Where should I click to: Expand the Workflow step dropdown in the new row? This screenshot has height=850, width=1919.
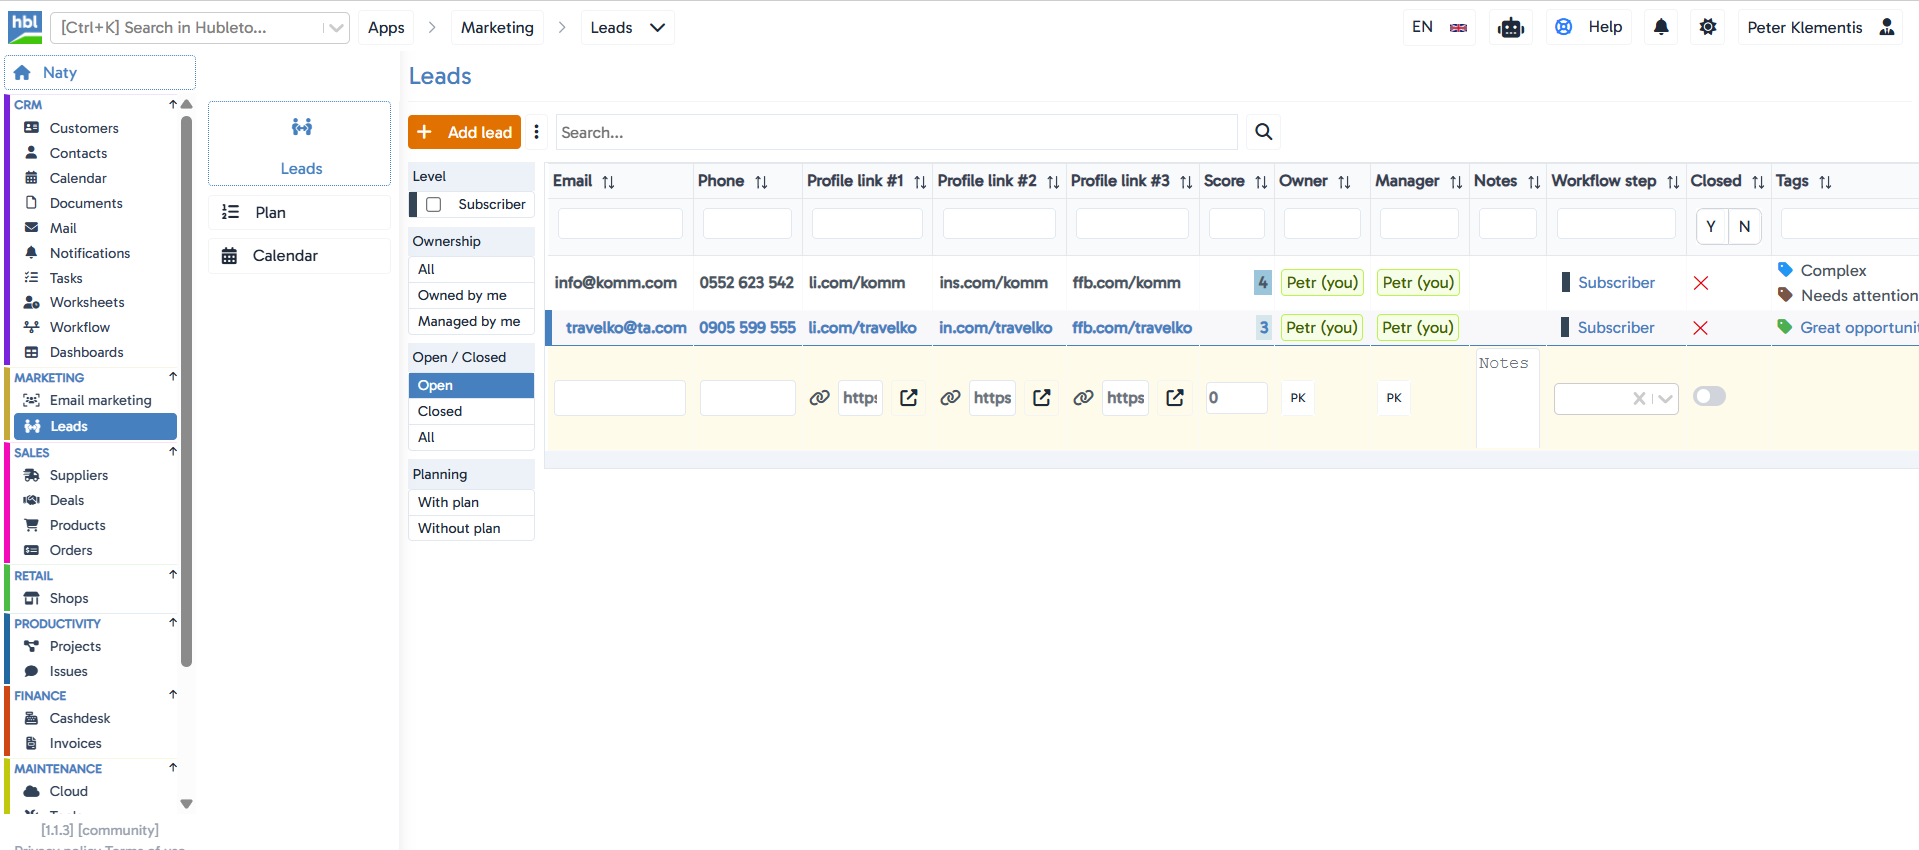1665,399
